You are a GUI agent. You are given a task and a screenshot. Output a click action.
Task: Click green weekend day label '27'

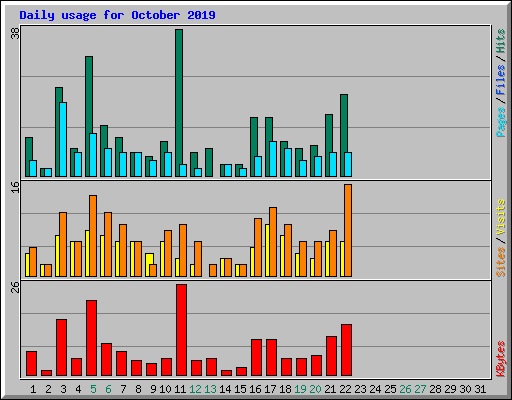(420, 389)
